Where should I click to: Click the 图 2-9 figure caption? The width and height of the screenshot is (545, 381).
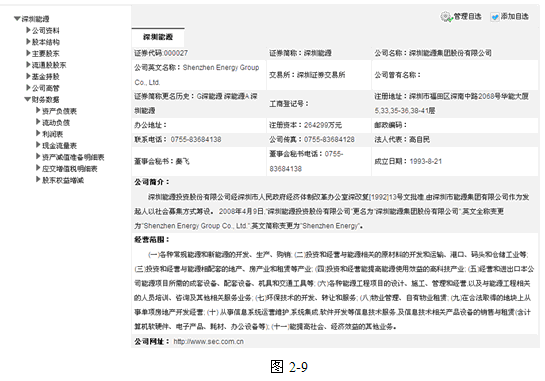coord(289,367)
